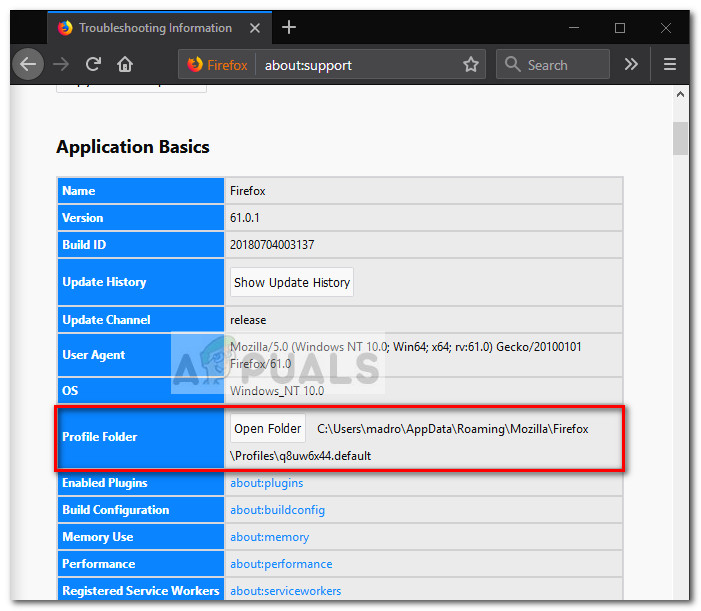Open the about:memory link
This screenshot has height=611, width=701.
click(270, 537)
